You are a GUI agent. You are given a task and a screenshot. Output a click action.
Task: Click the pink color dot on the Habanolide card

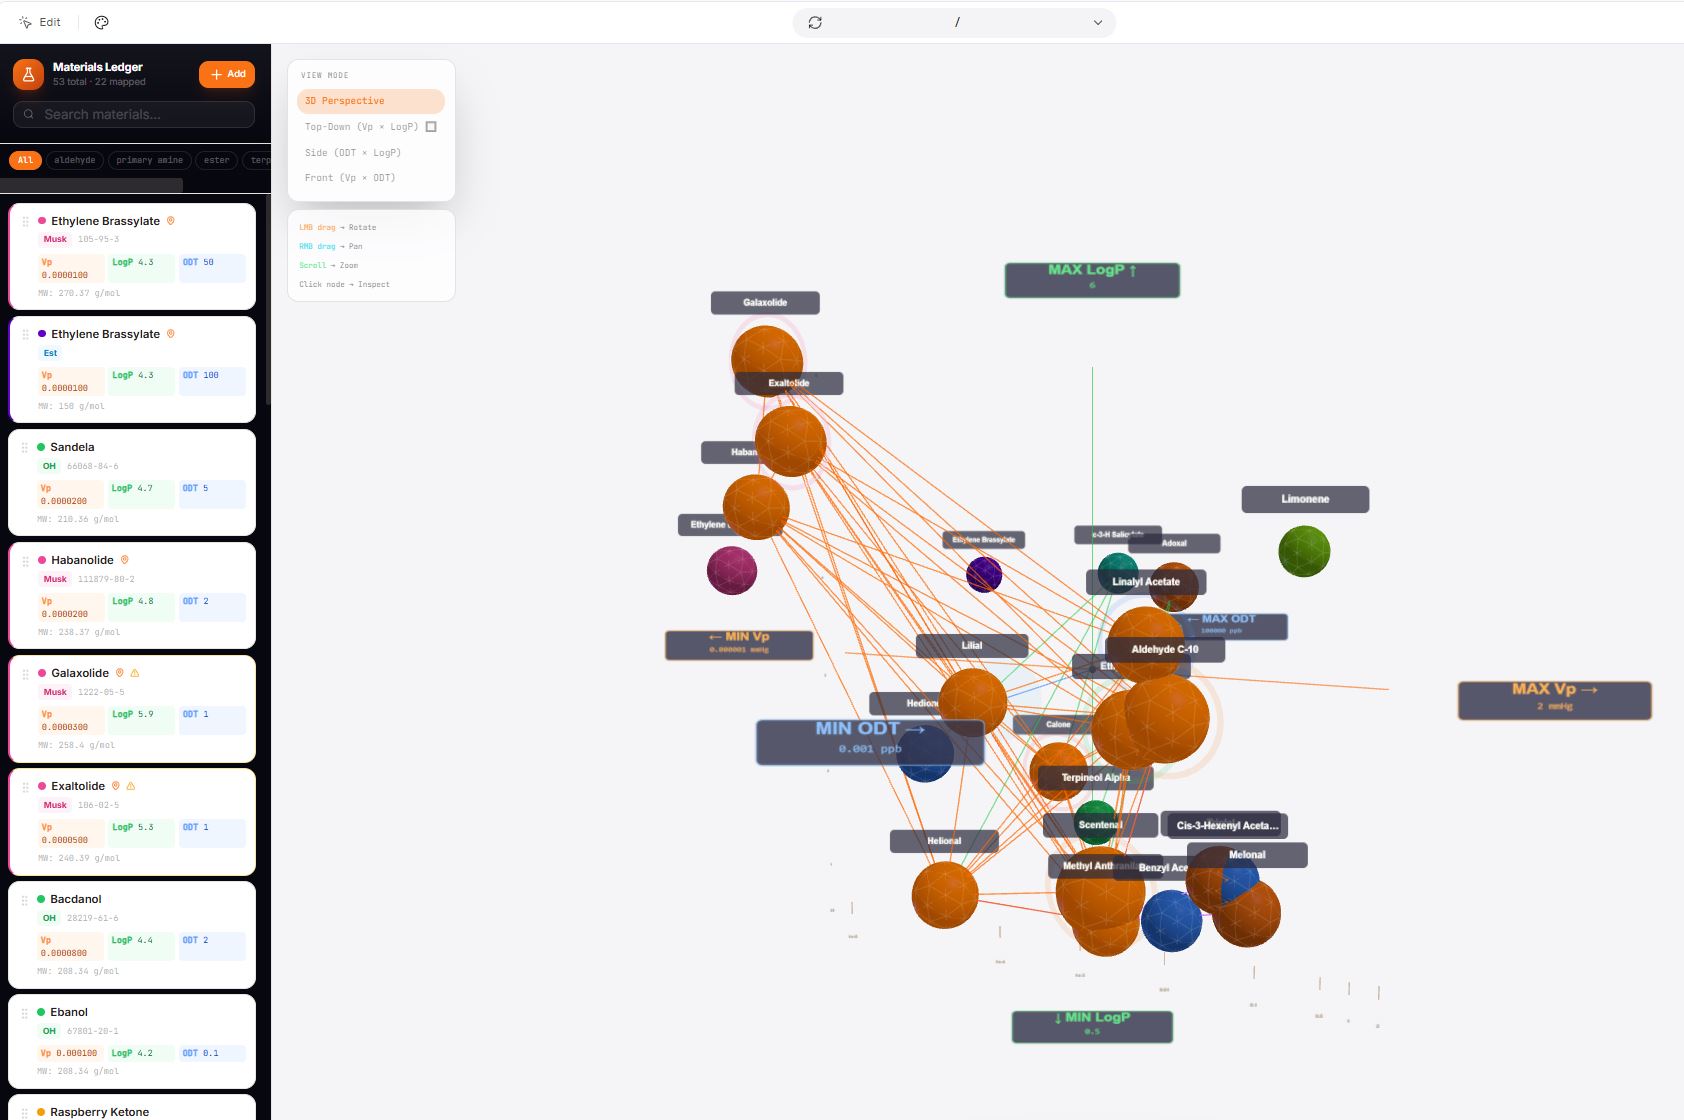[42, 560]
